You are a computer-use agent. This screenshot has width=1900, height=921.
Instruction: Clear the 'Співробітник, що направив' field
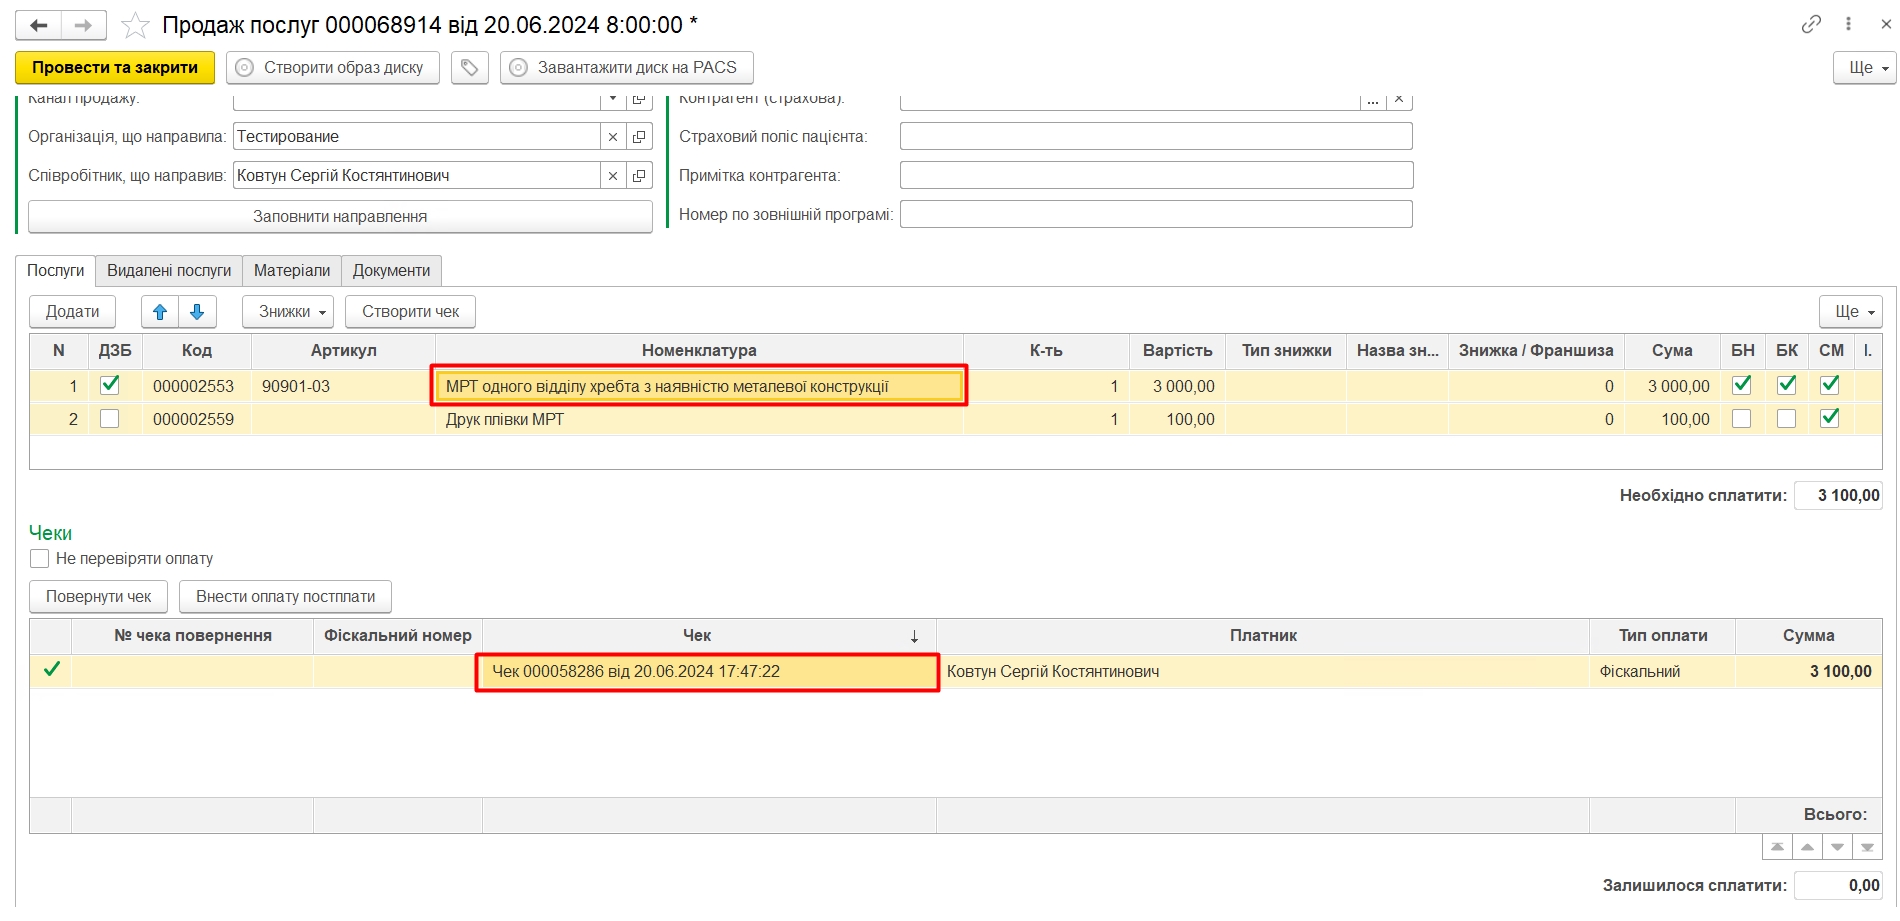tap(613, 176)
